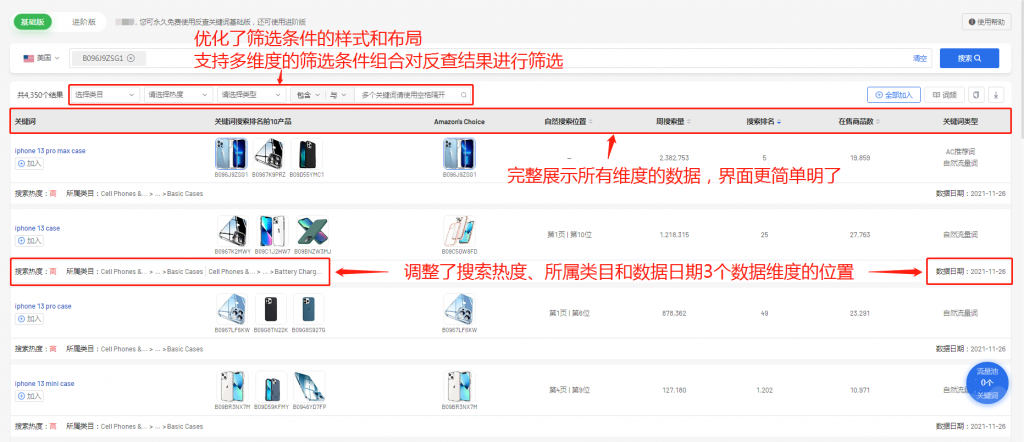Image resolution: width=1024 pixels, height=442 pixels.
Task: Click product thumbnail B09G8S927G
Action: (x=308, y=309)
